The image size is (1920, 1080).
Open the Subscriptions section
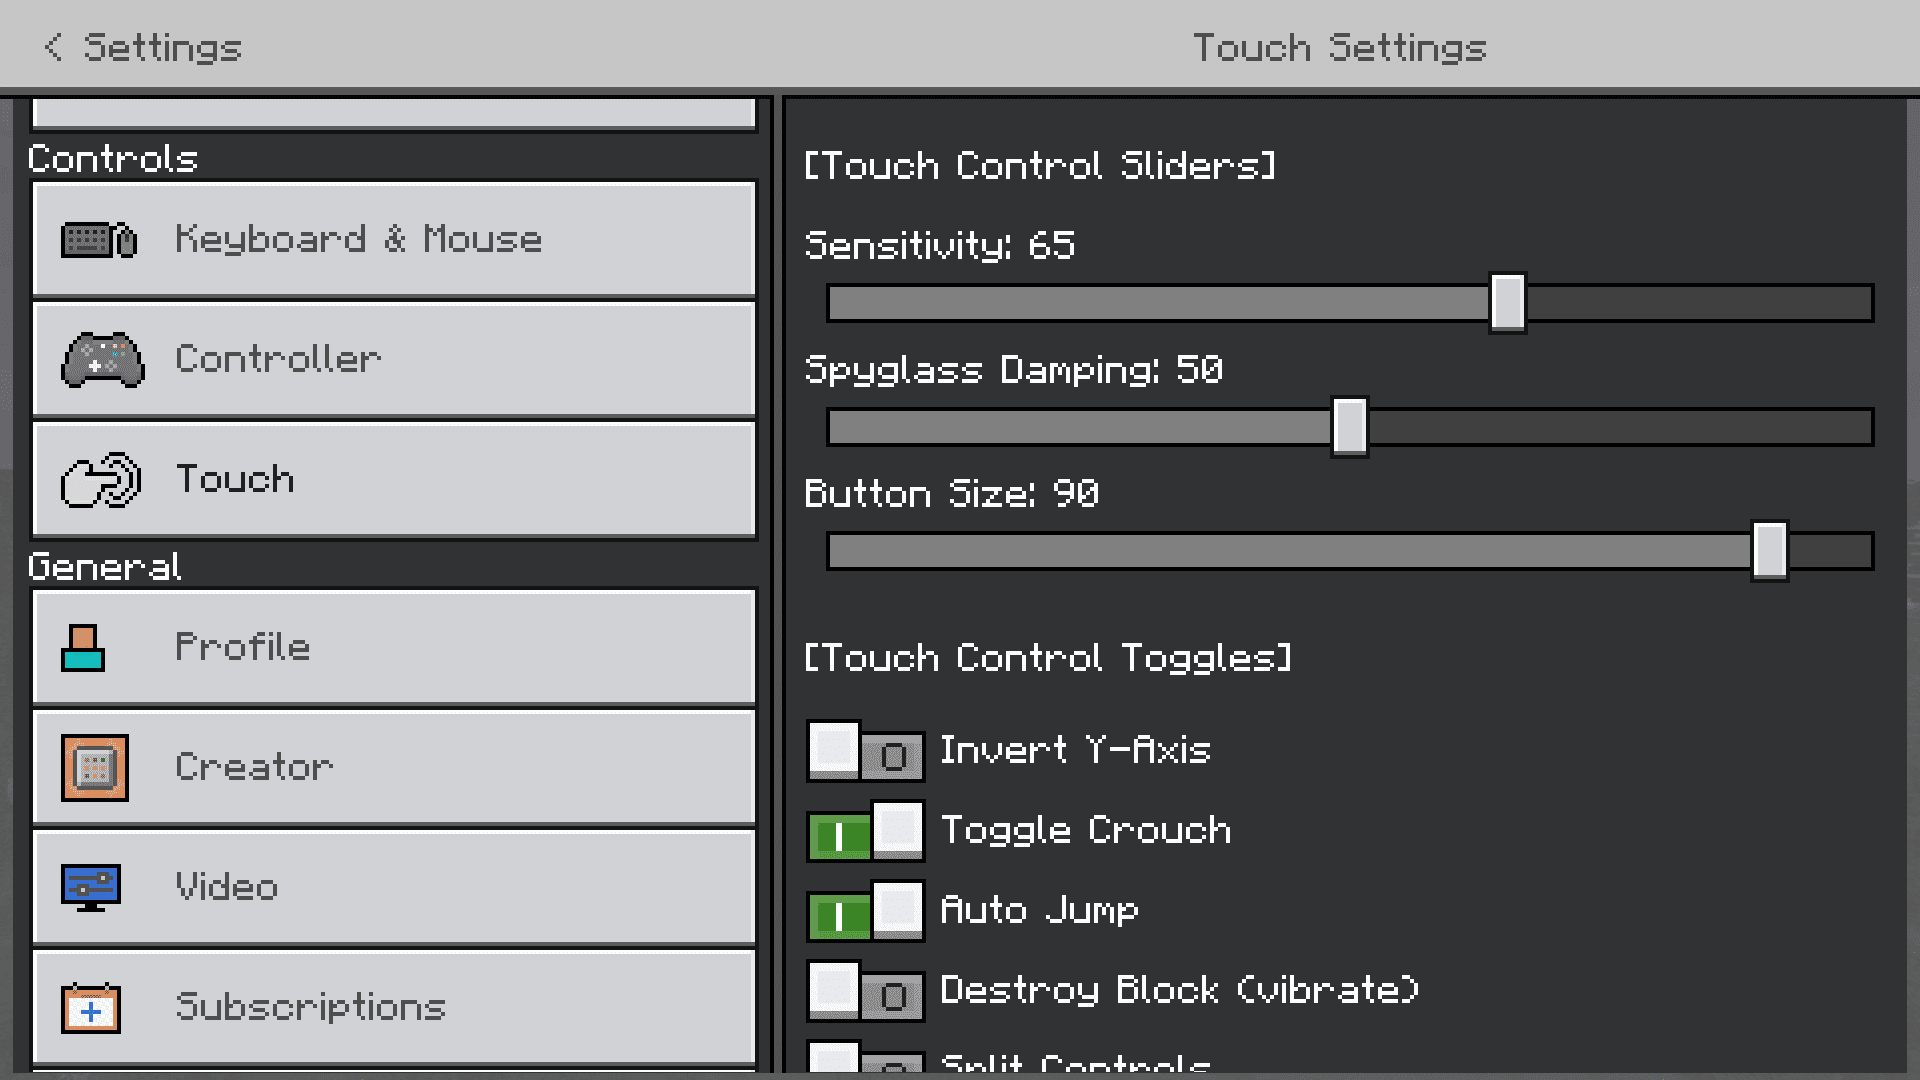click(x=394, y=1007)
